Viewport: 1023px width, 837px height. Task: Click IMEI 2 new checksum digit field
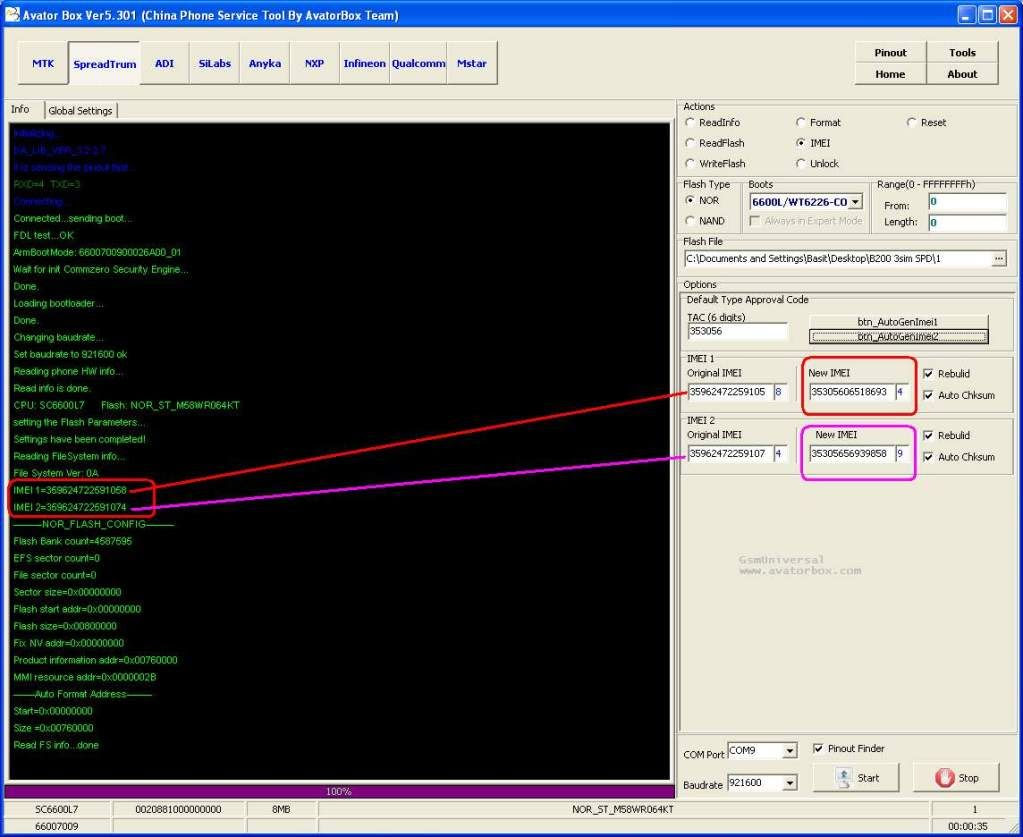pyautogui.click(x=902, y=453)
